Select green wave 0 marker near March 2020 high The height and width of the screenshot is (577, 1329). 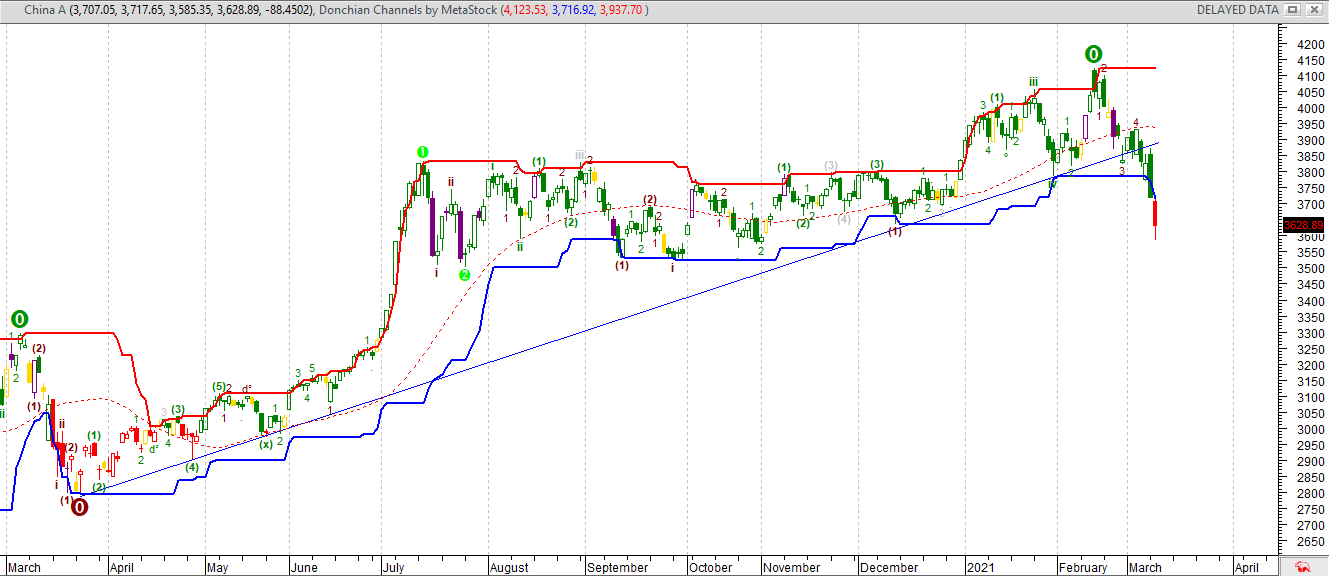(x=19, y=320)
